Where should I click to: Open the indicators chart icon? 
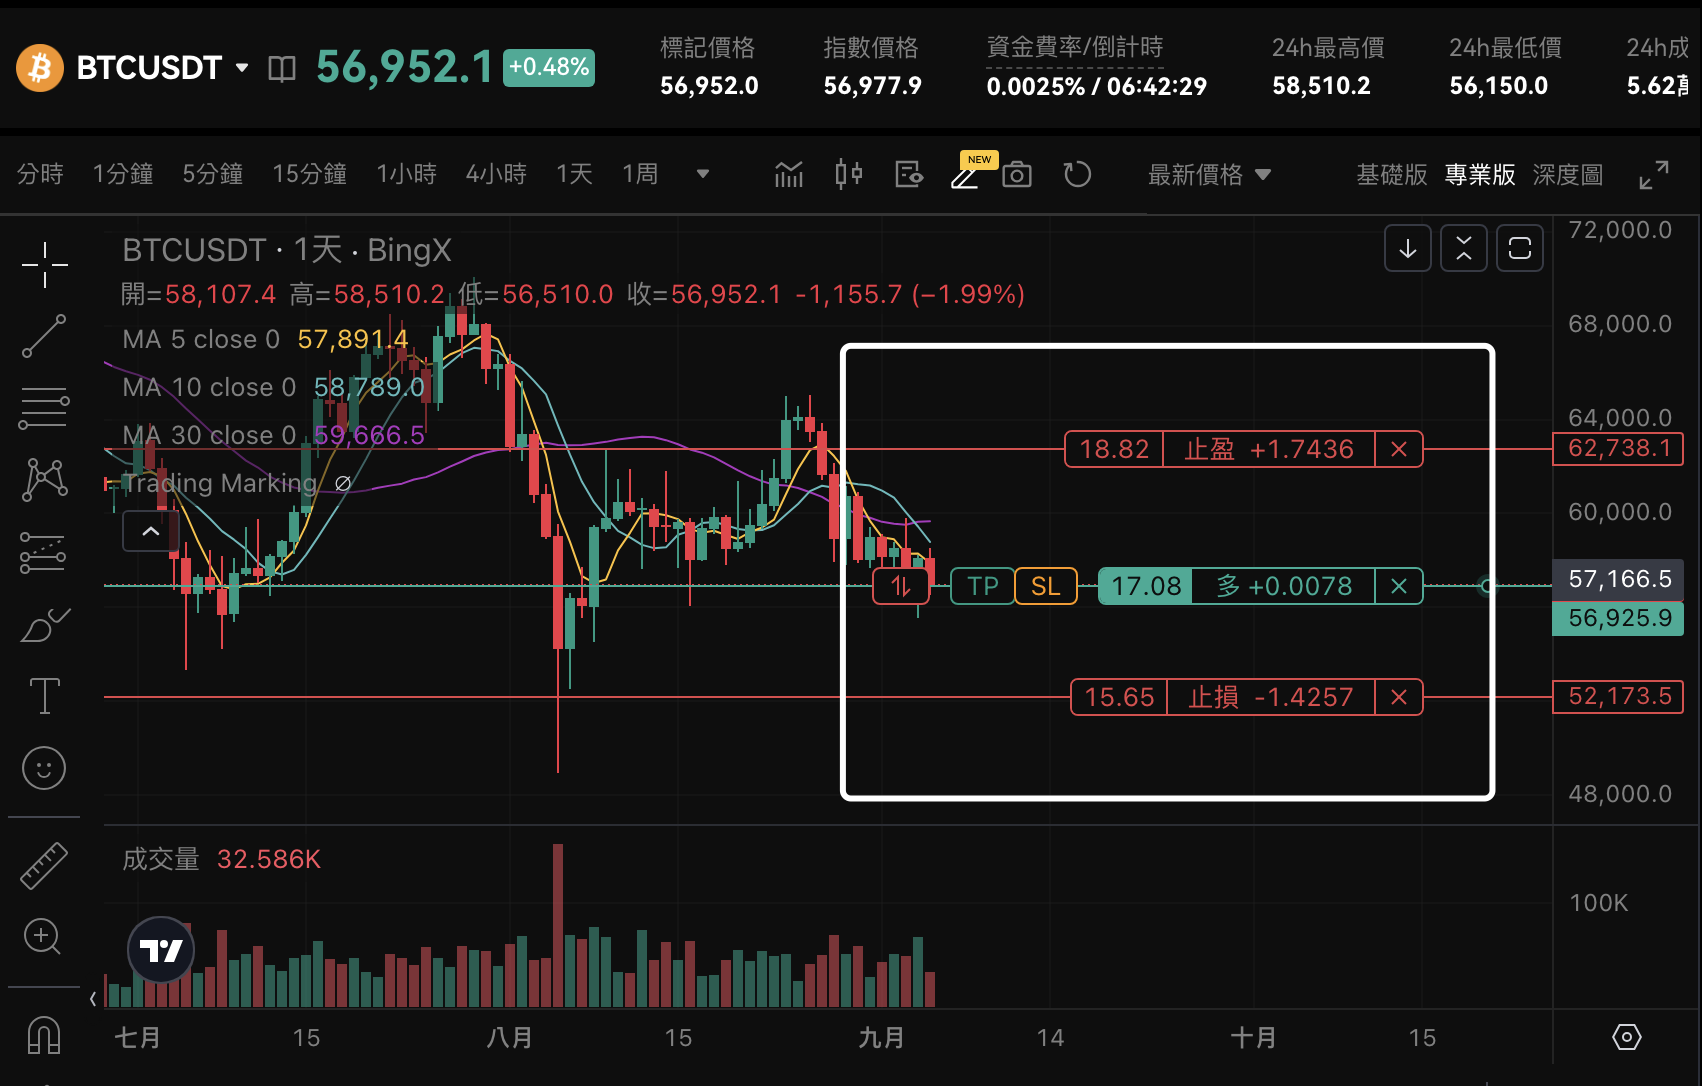(x=789, y=175)
